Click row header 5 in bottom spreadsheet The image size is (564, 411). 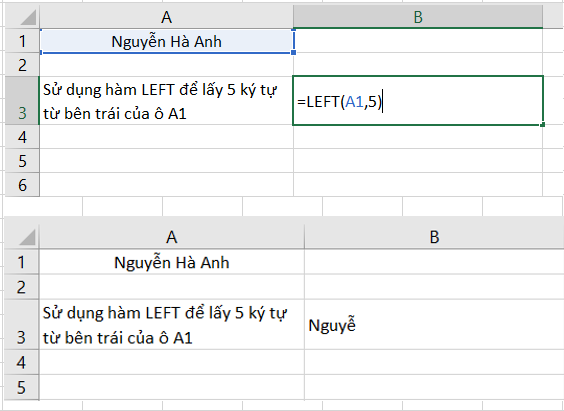tap(22, 387)
